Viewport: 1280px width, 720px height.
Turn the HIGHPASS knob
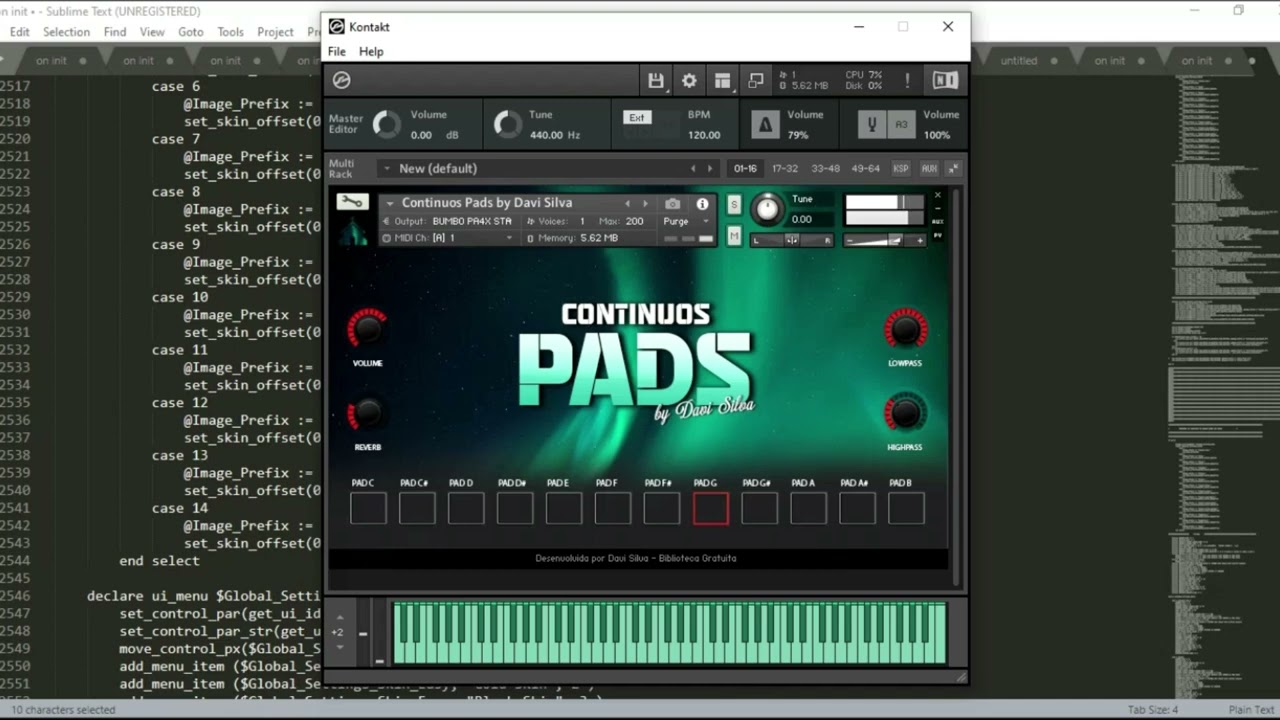[905, 414]
